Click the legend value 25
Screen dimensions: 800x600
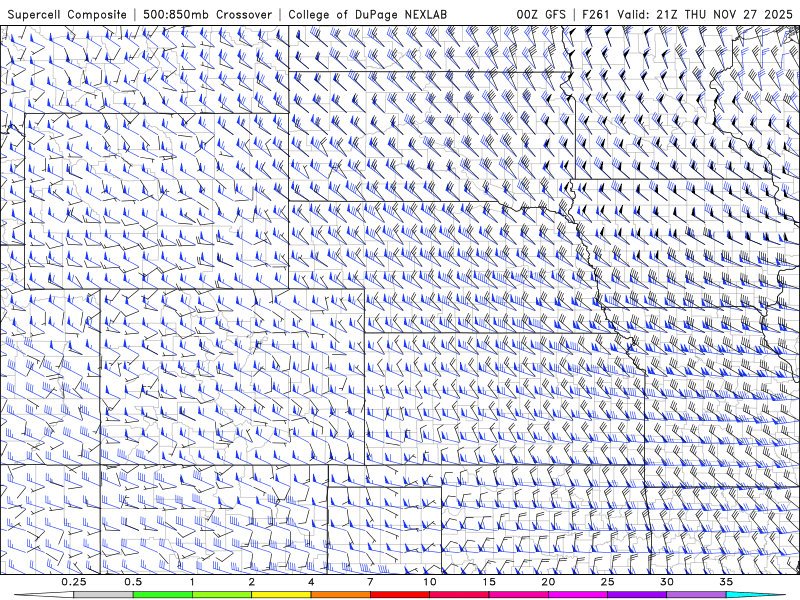click(608, 582)
